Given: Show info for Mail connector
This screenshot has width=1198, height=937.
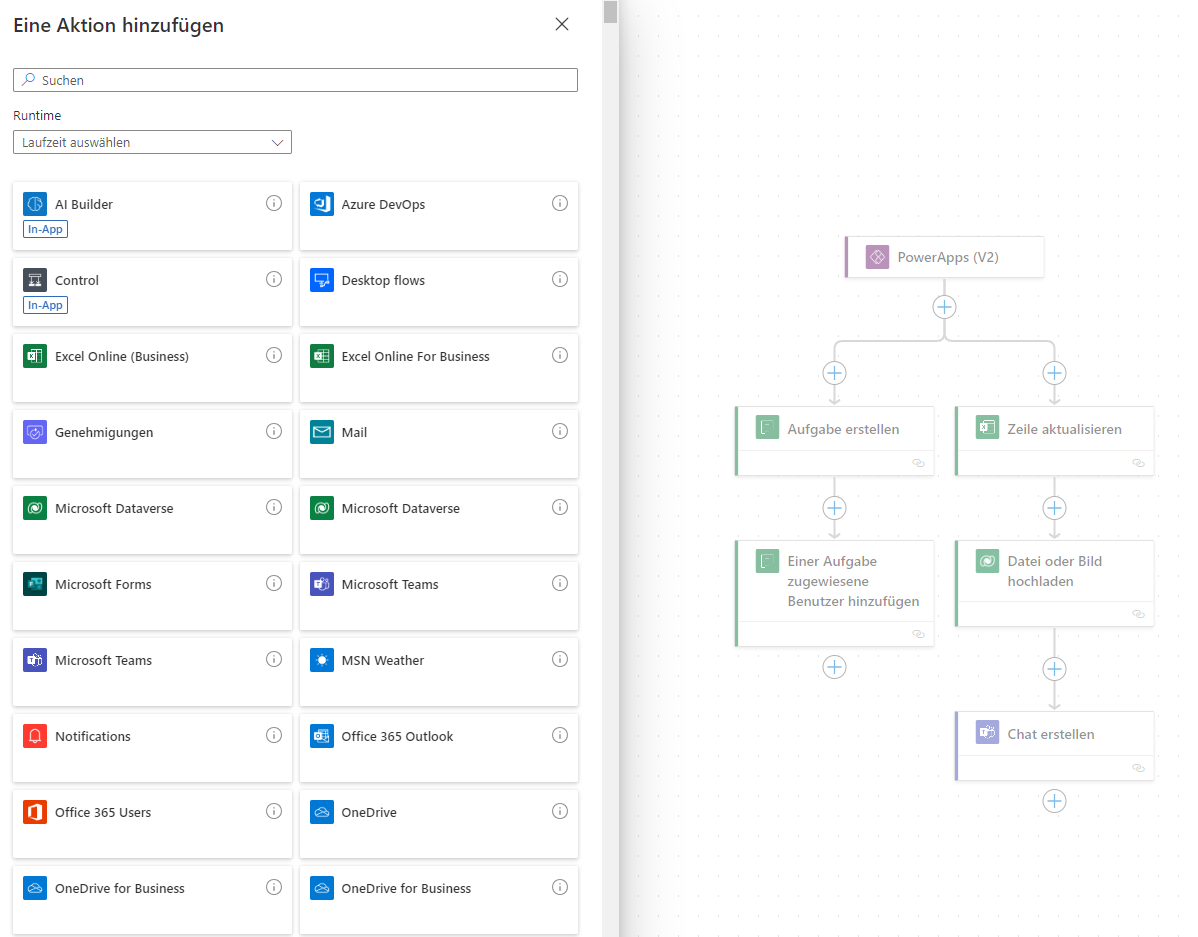Looking at the screenshot, I should point(560,431).
